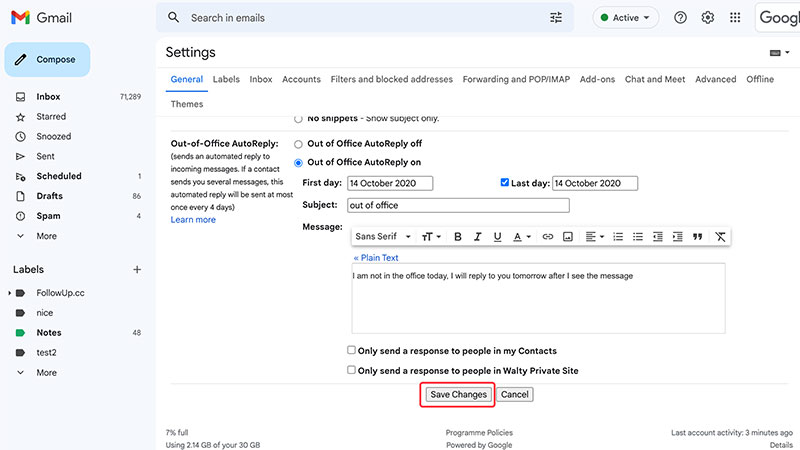Switch to Labels settings tab
Viewport: 800px width, 450px height.
(226, 79)
